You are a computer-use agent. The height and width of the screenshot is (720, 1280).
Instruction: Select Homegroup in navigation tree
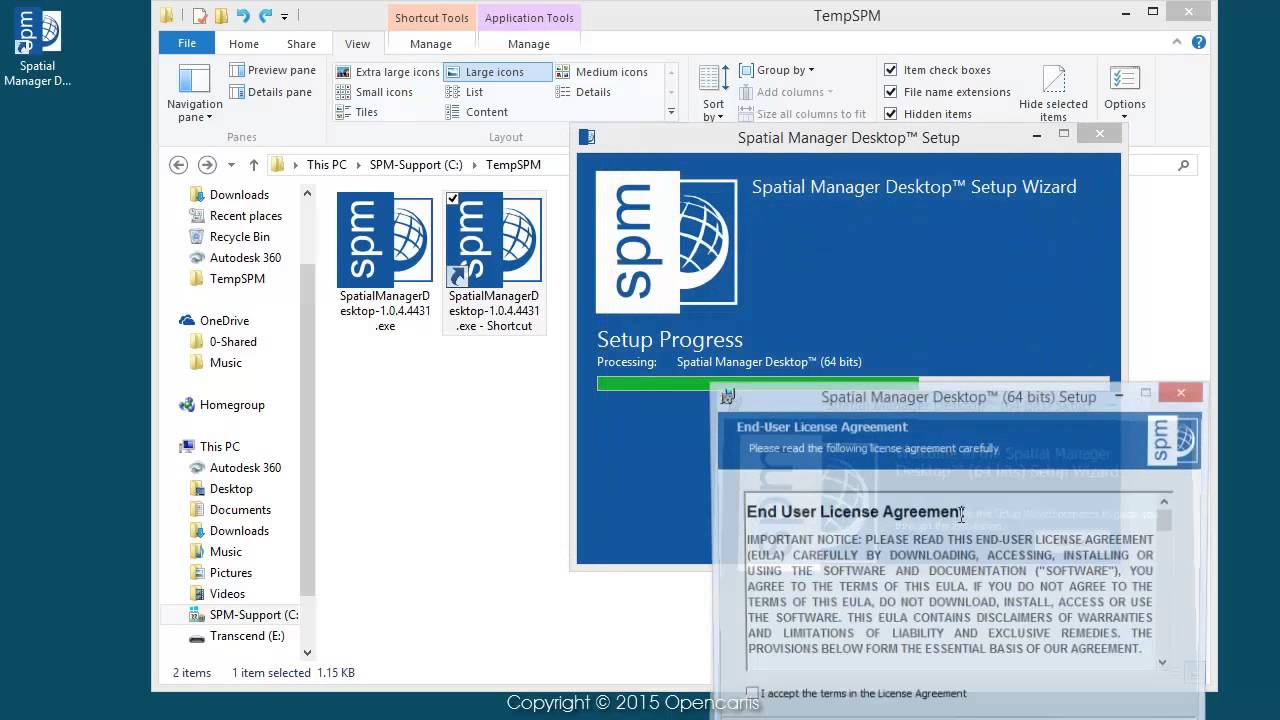coord(232,405)
